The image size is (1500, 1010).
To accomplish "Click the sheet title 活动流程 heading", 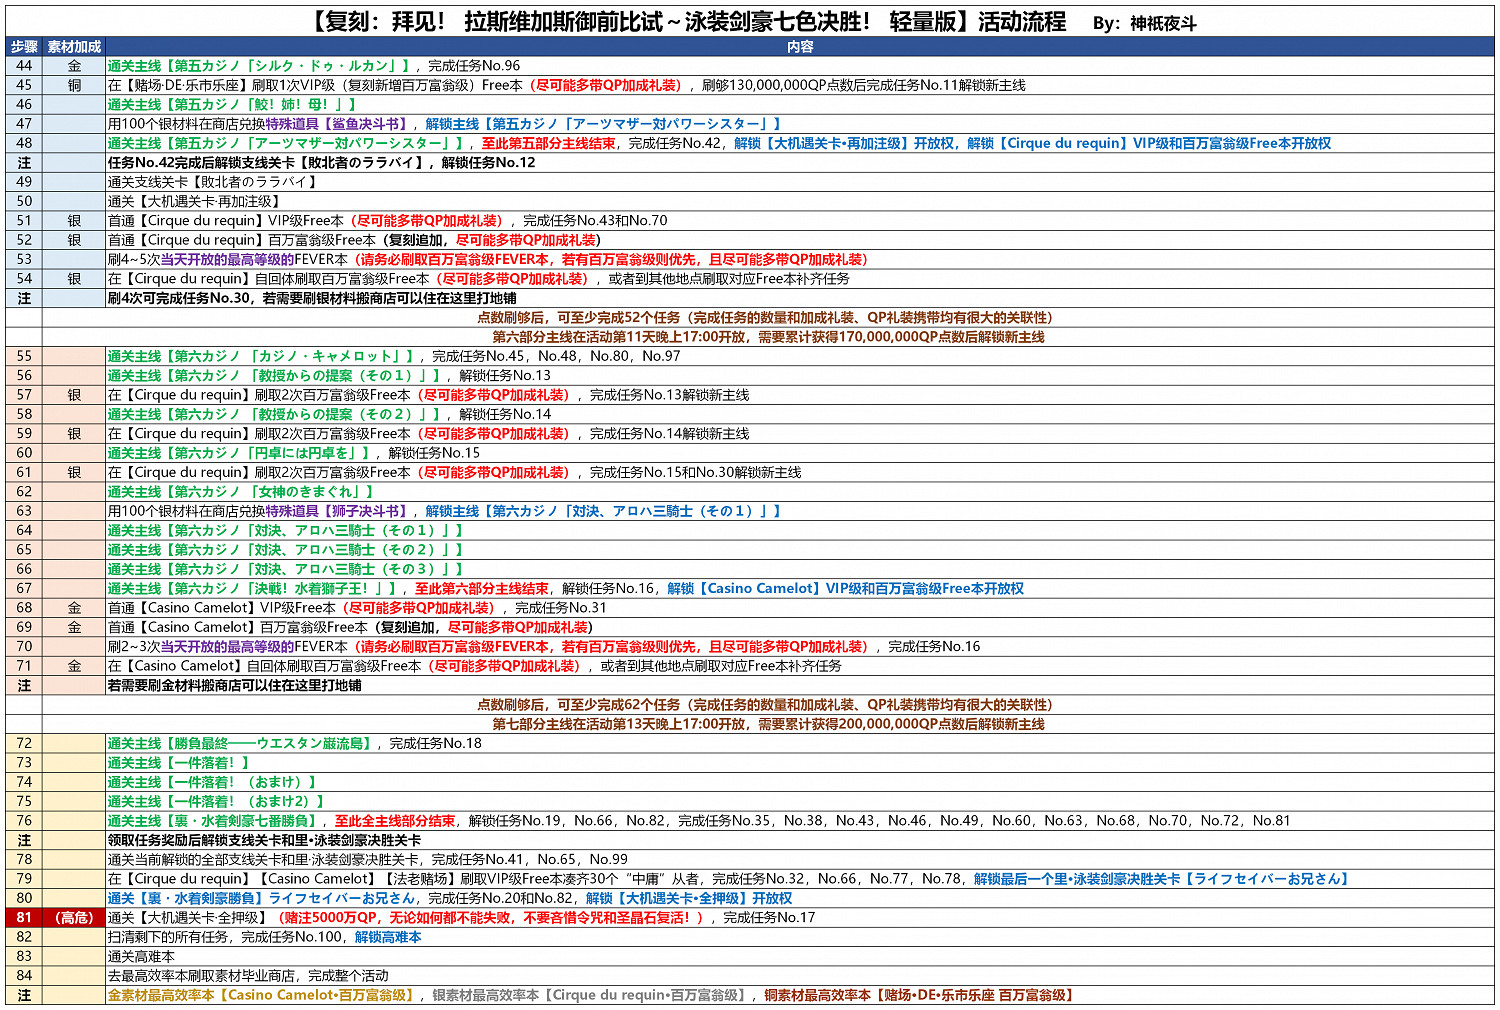I will [x=1020, y=22].
